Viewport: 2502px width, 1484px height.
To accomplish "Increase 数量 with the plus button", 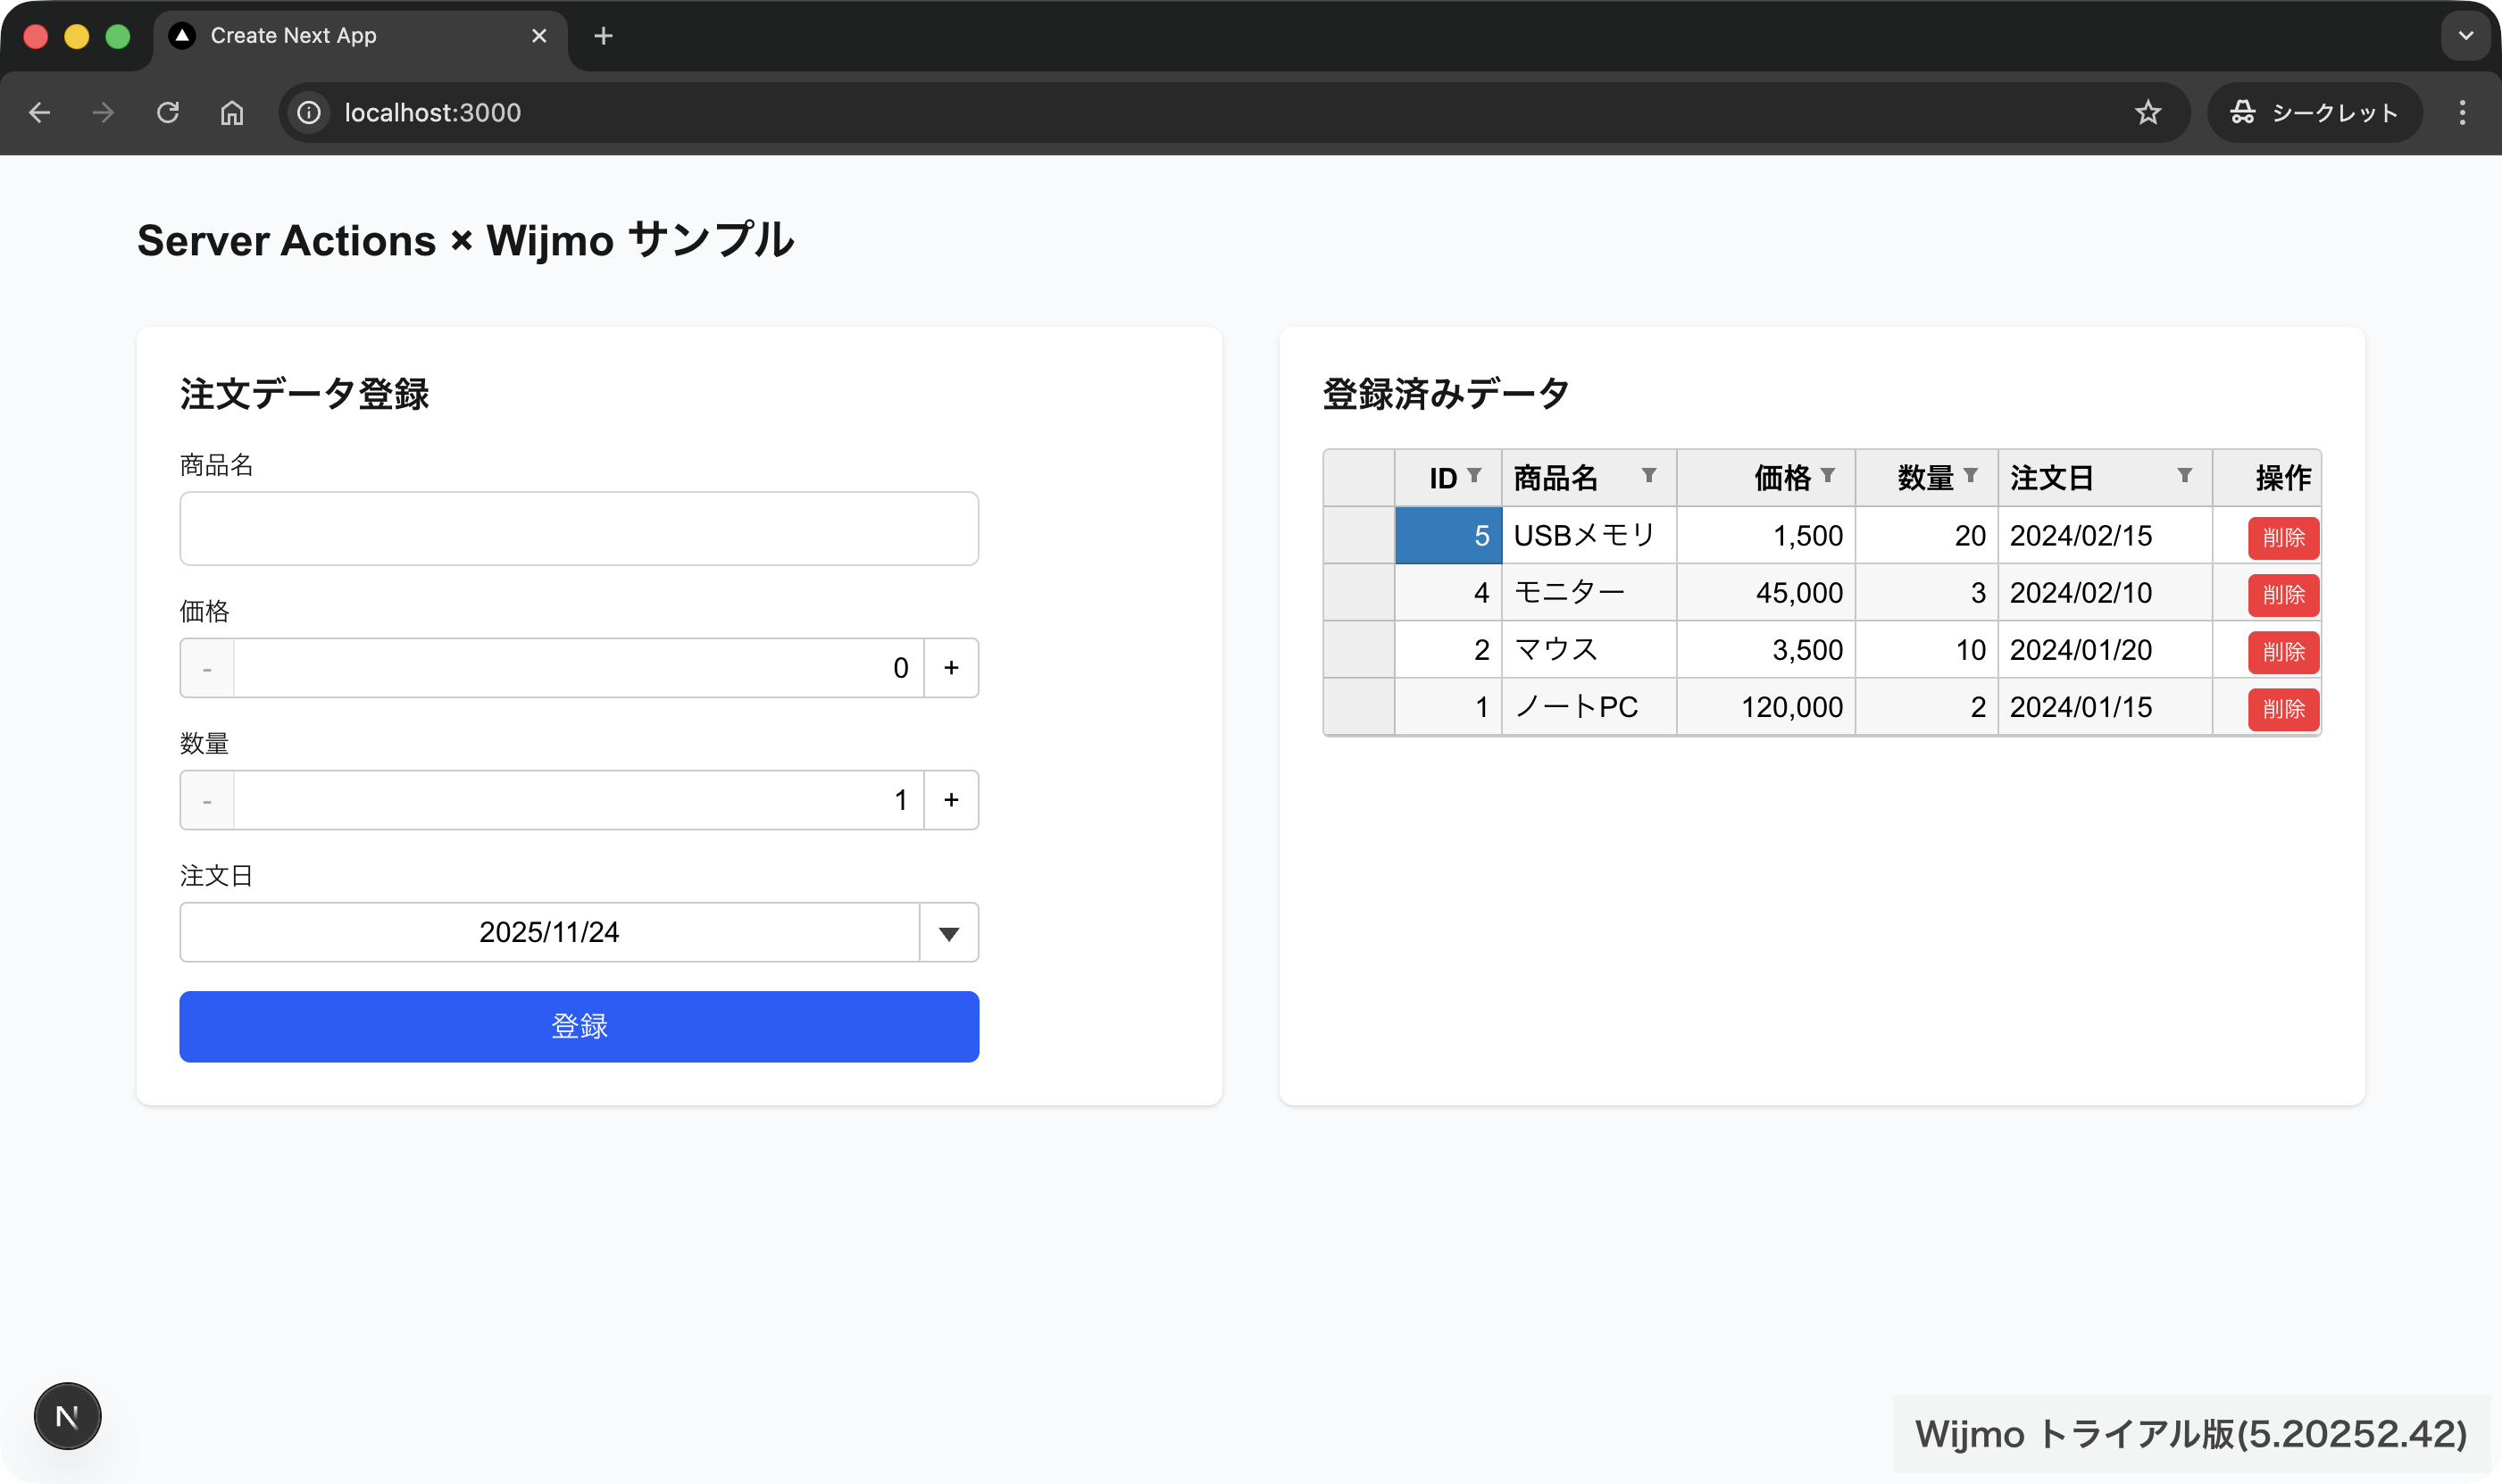I will (x=951, y=800).
